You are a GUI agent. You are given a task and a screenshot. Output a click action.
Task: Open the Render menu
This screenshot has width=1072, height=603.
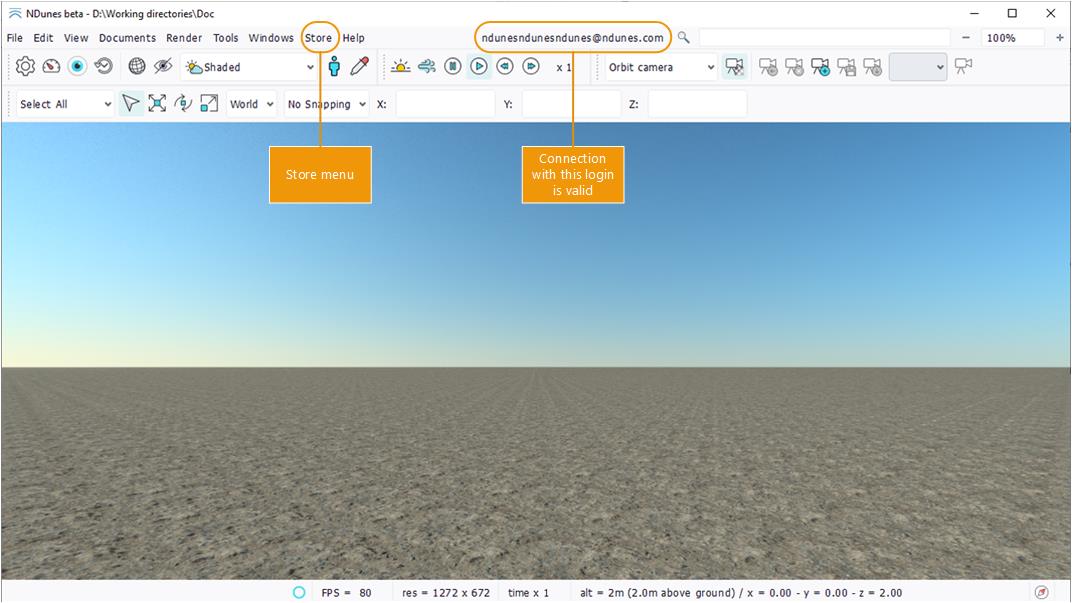coord(184,38)
